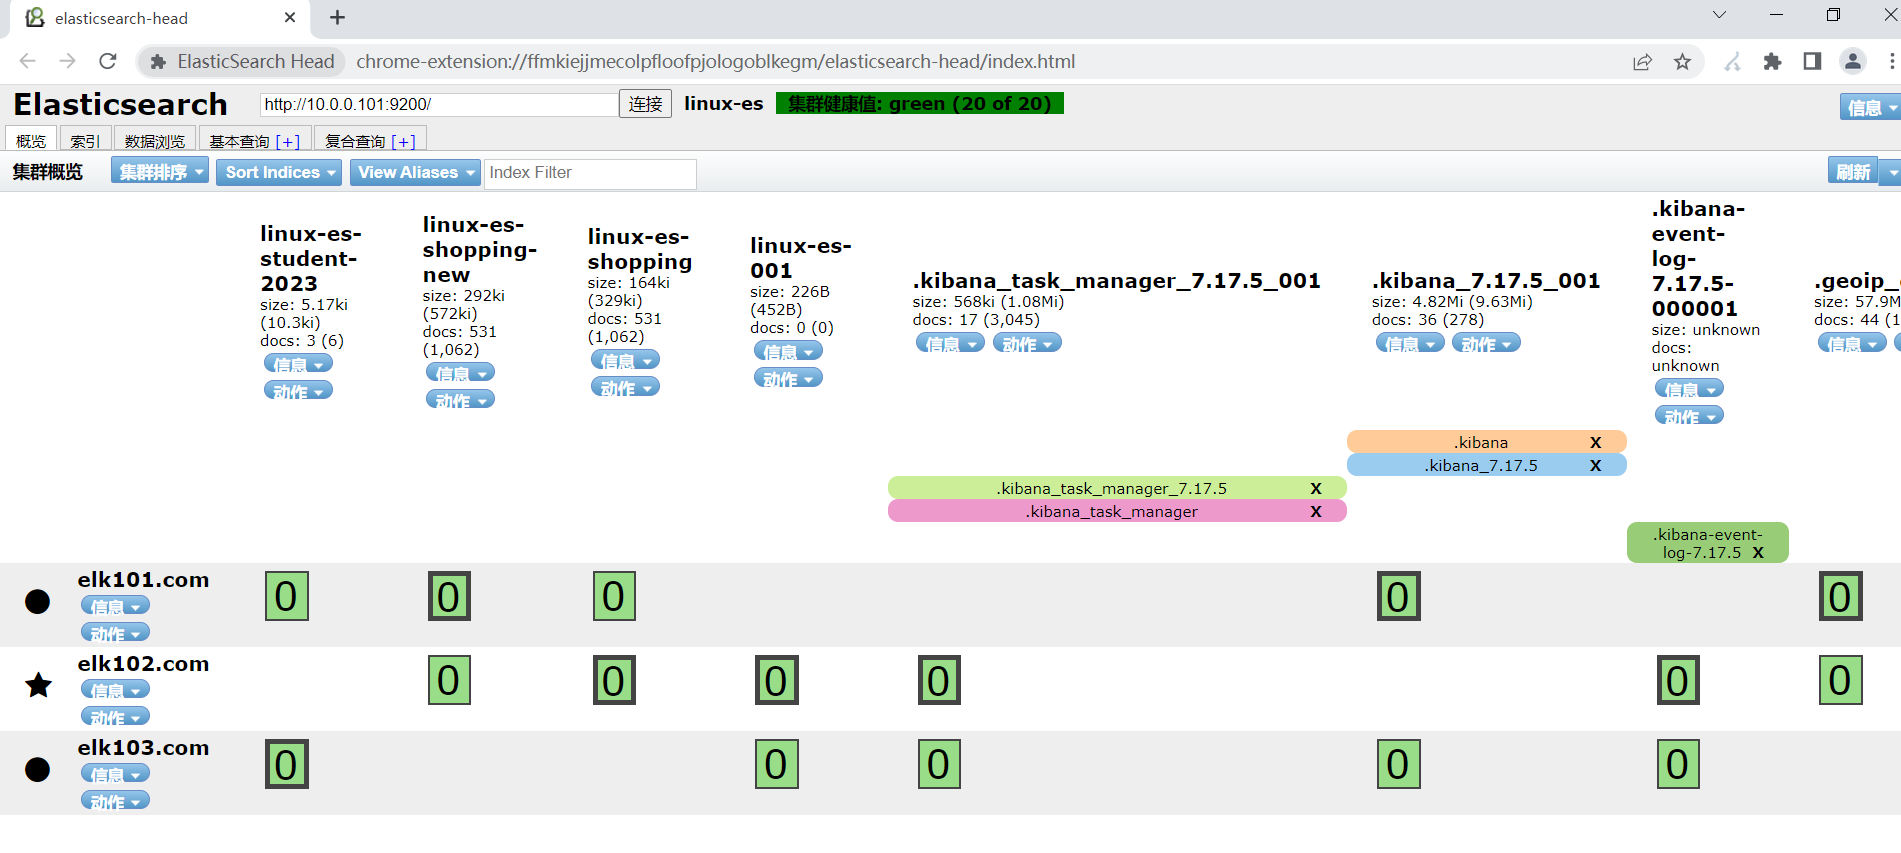This screenshot has width=1901, height=853.
Task: Open the tab search chevron in title bar
Action: (1719, 15)
